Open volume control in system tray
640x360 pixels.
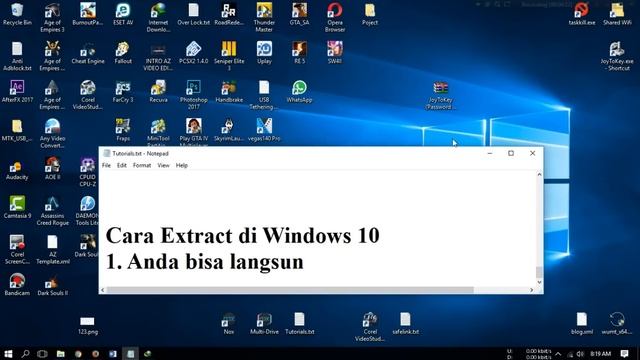[580, 354]
